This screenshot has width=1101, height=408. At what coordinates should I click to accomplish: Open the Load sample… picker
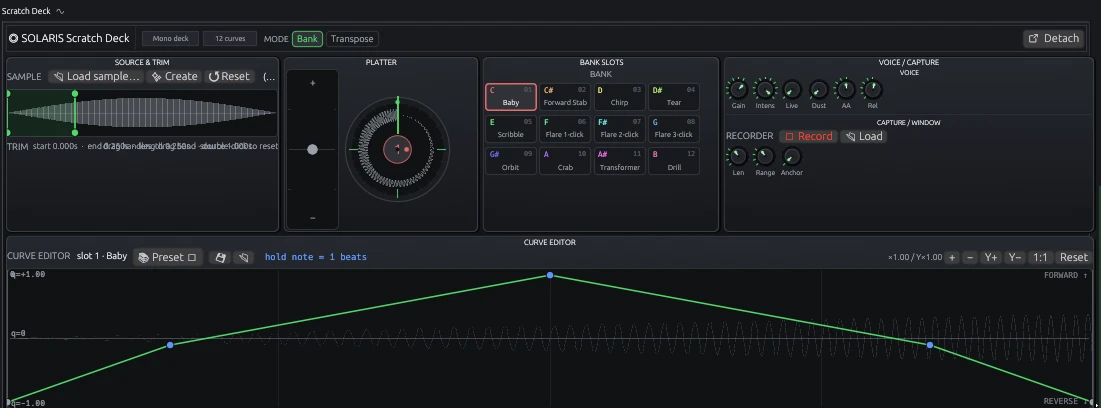[x=97, y=77]
